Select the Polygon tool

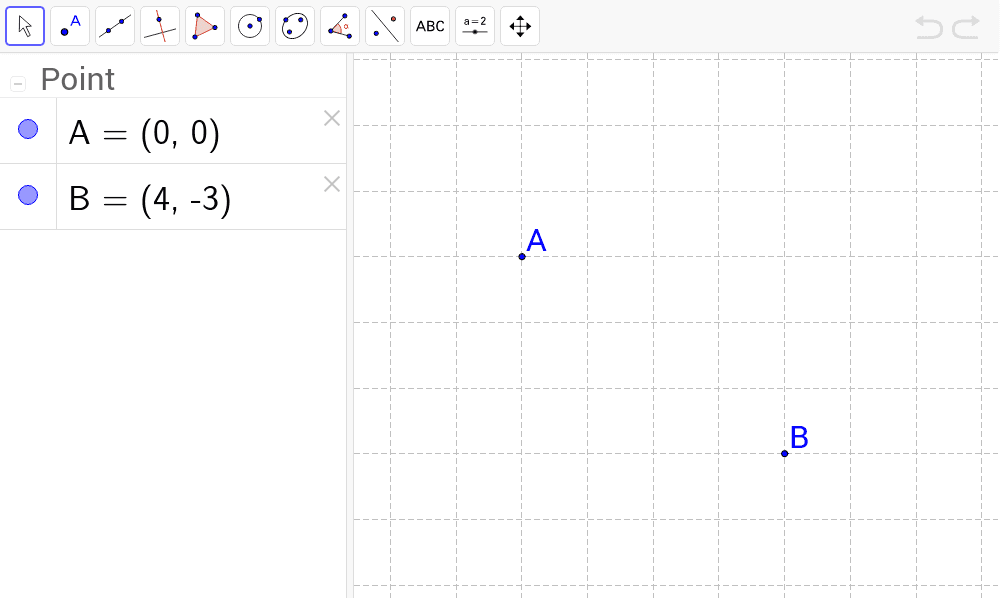point(205,26)
